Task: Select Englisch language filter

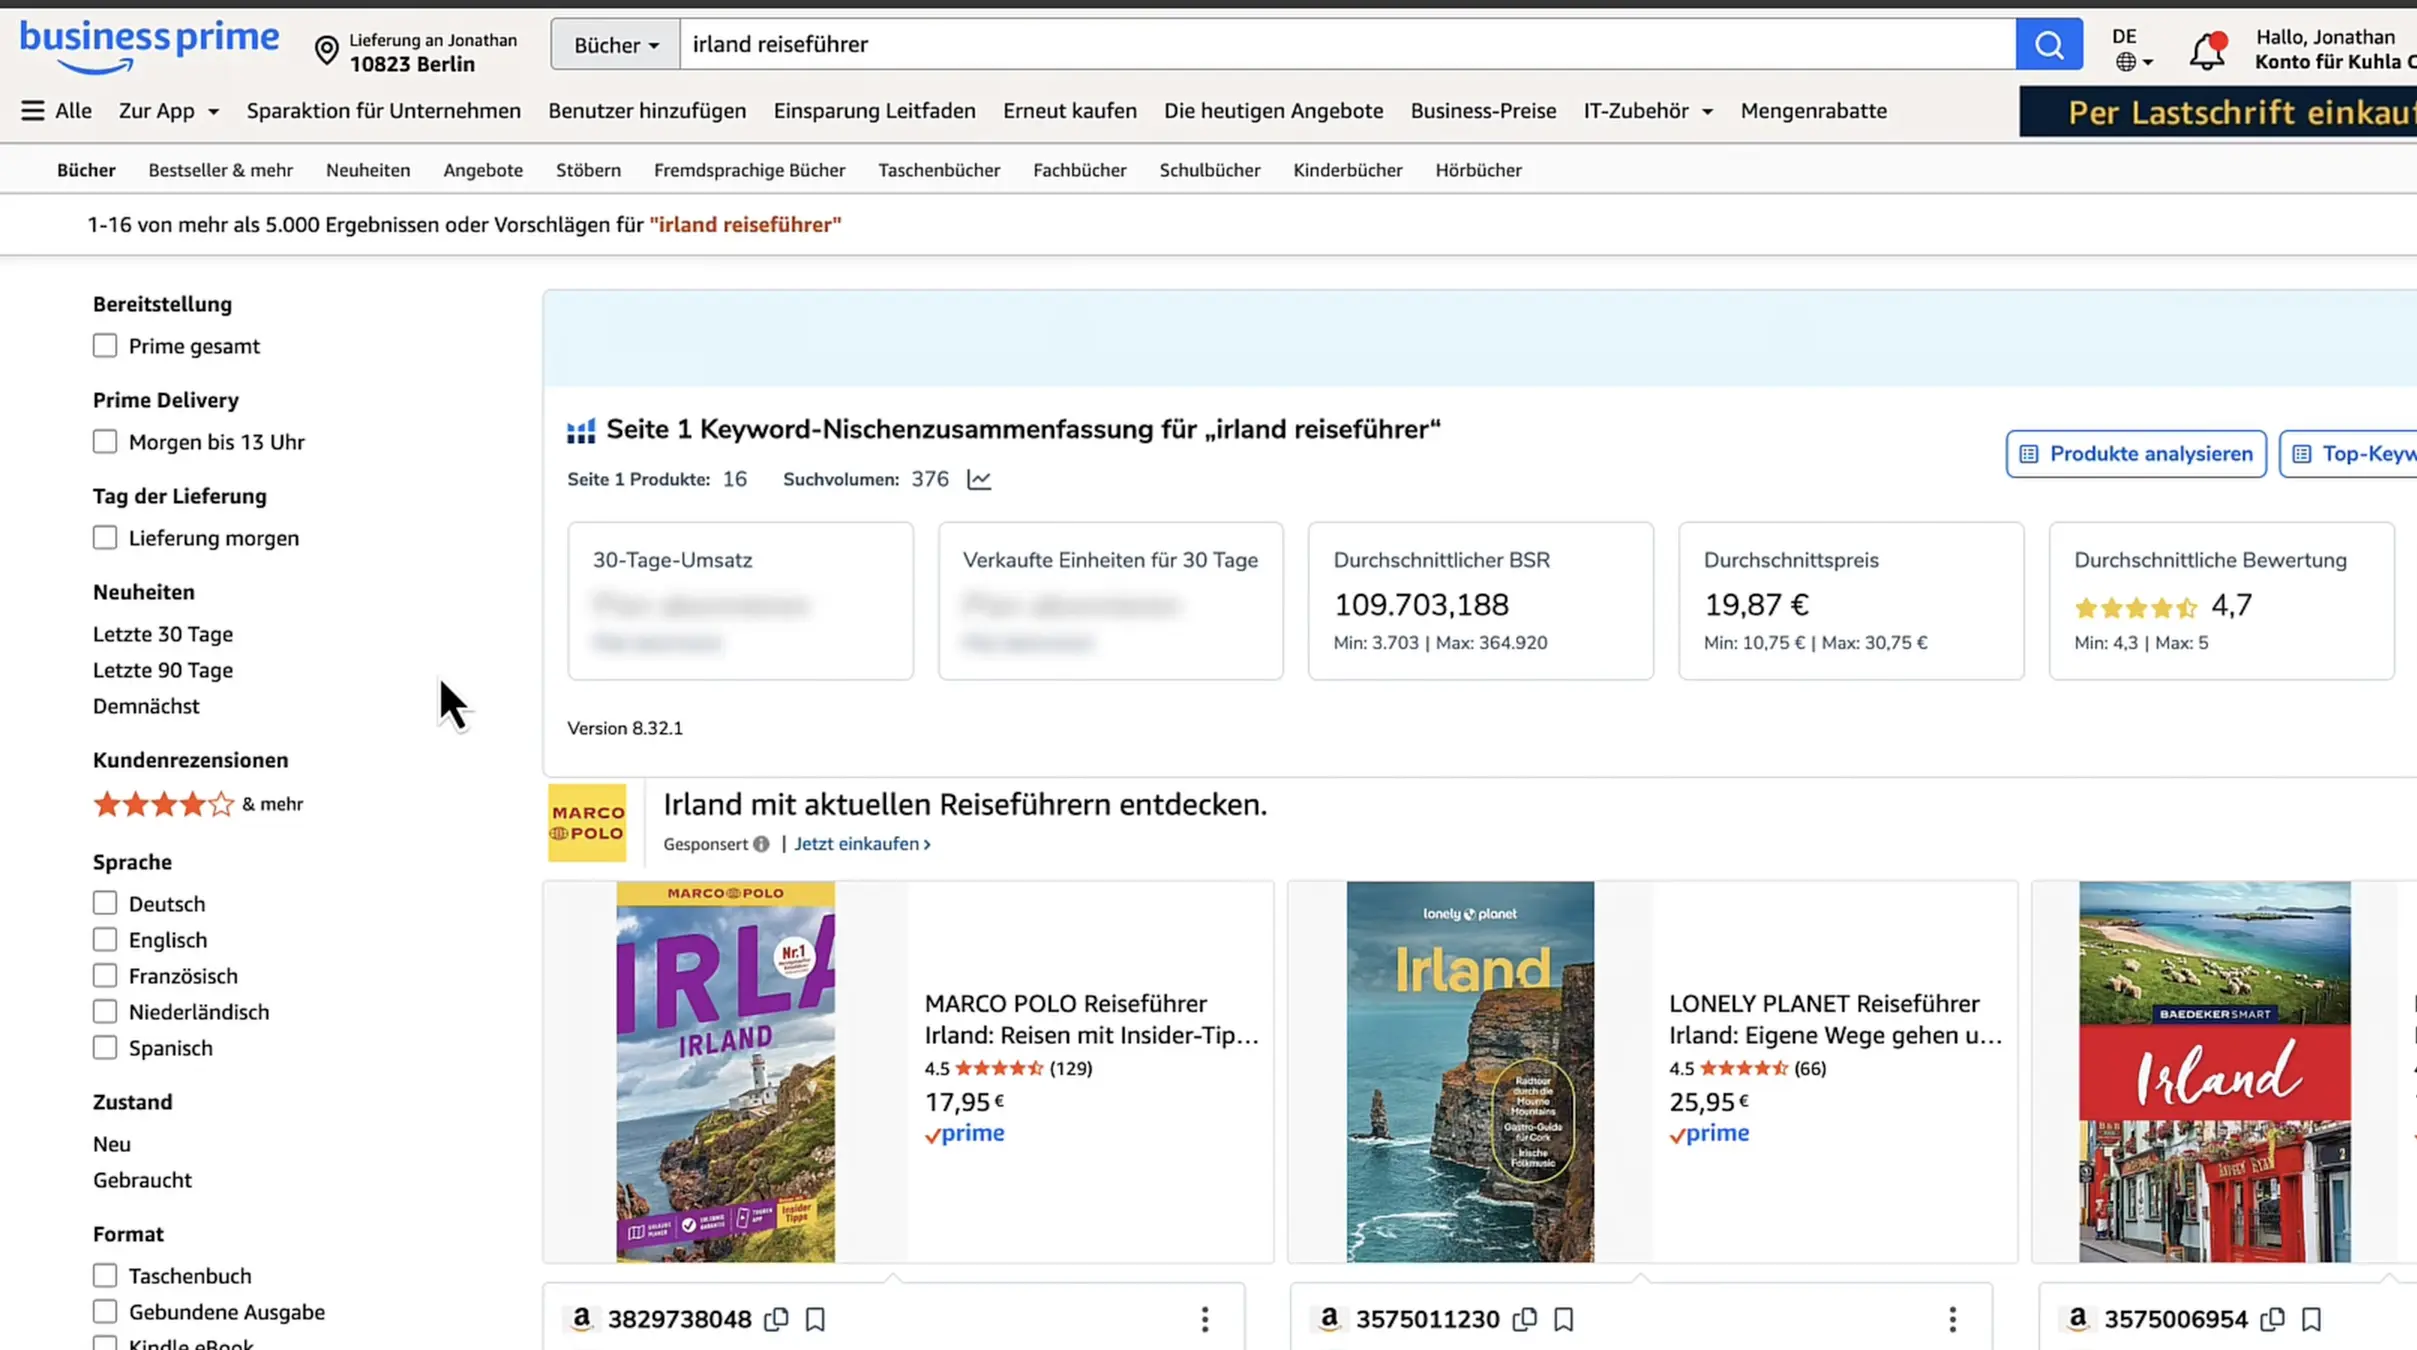Action: (x=105, y=940)
